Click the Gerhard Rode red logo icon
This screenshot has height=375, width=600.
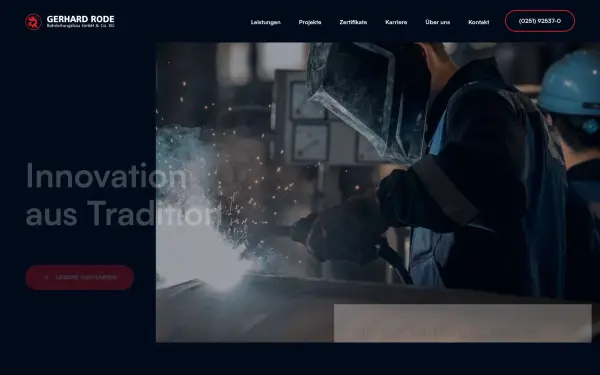tap(33, 22)
